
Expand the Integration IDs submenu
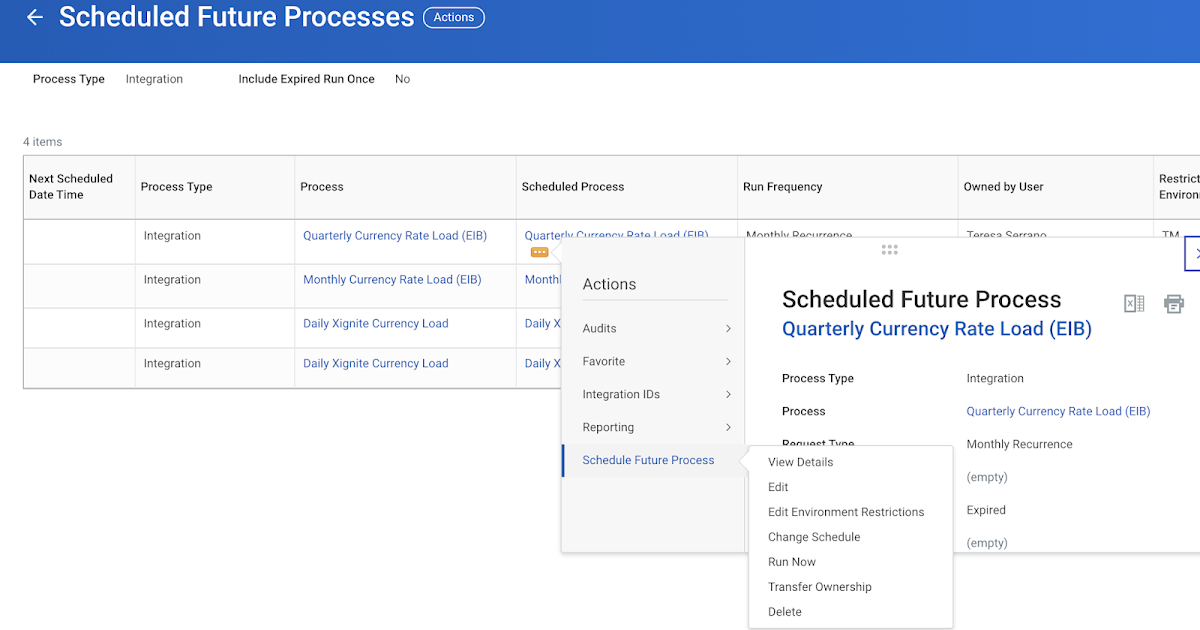(x=623, y=394)
